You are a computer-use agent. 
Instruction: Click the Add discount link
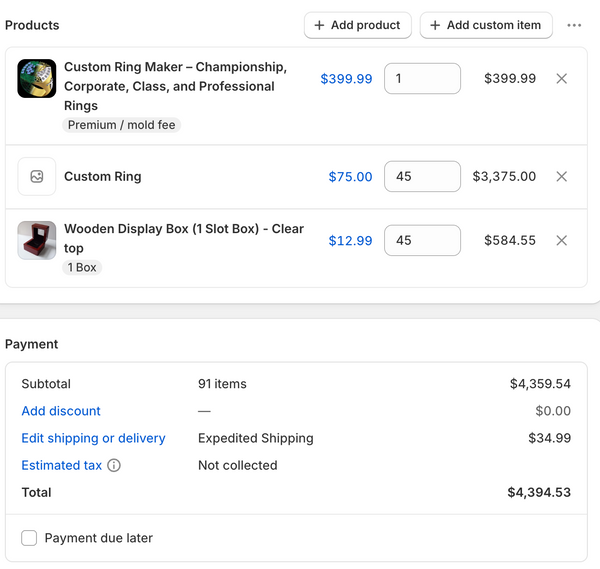[61, 411]
